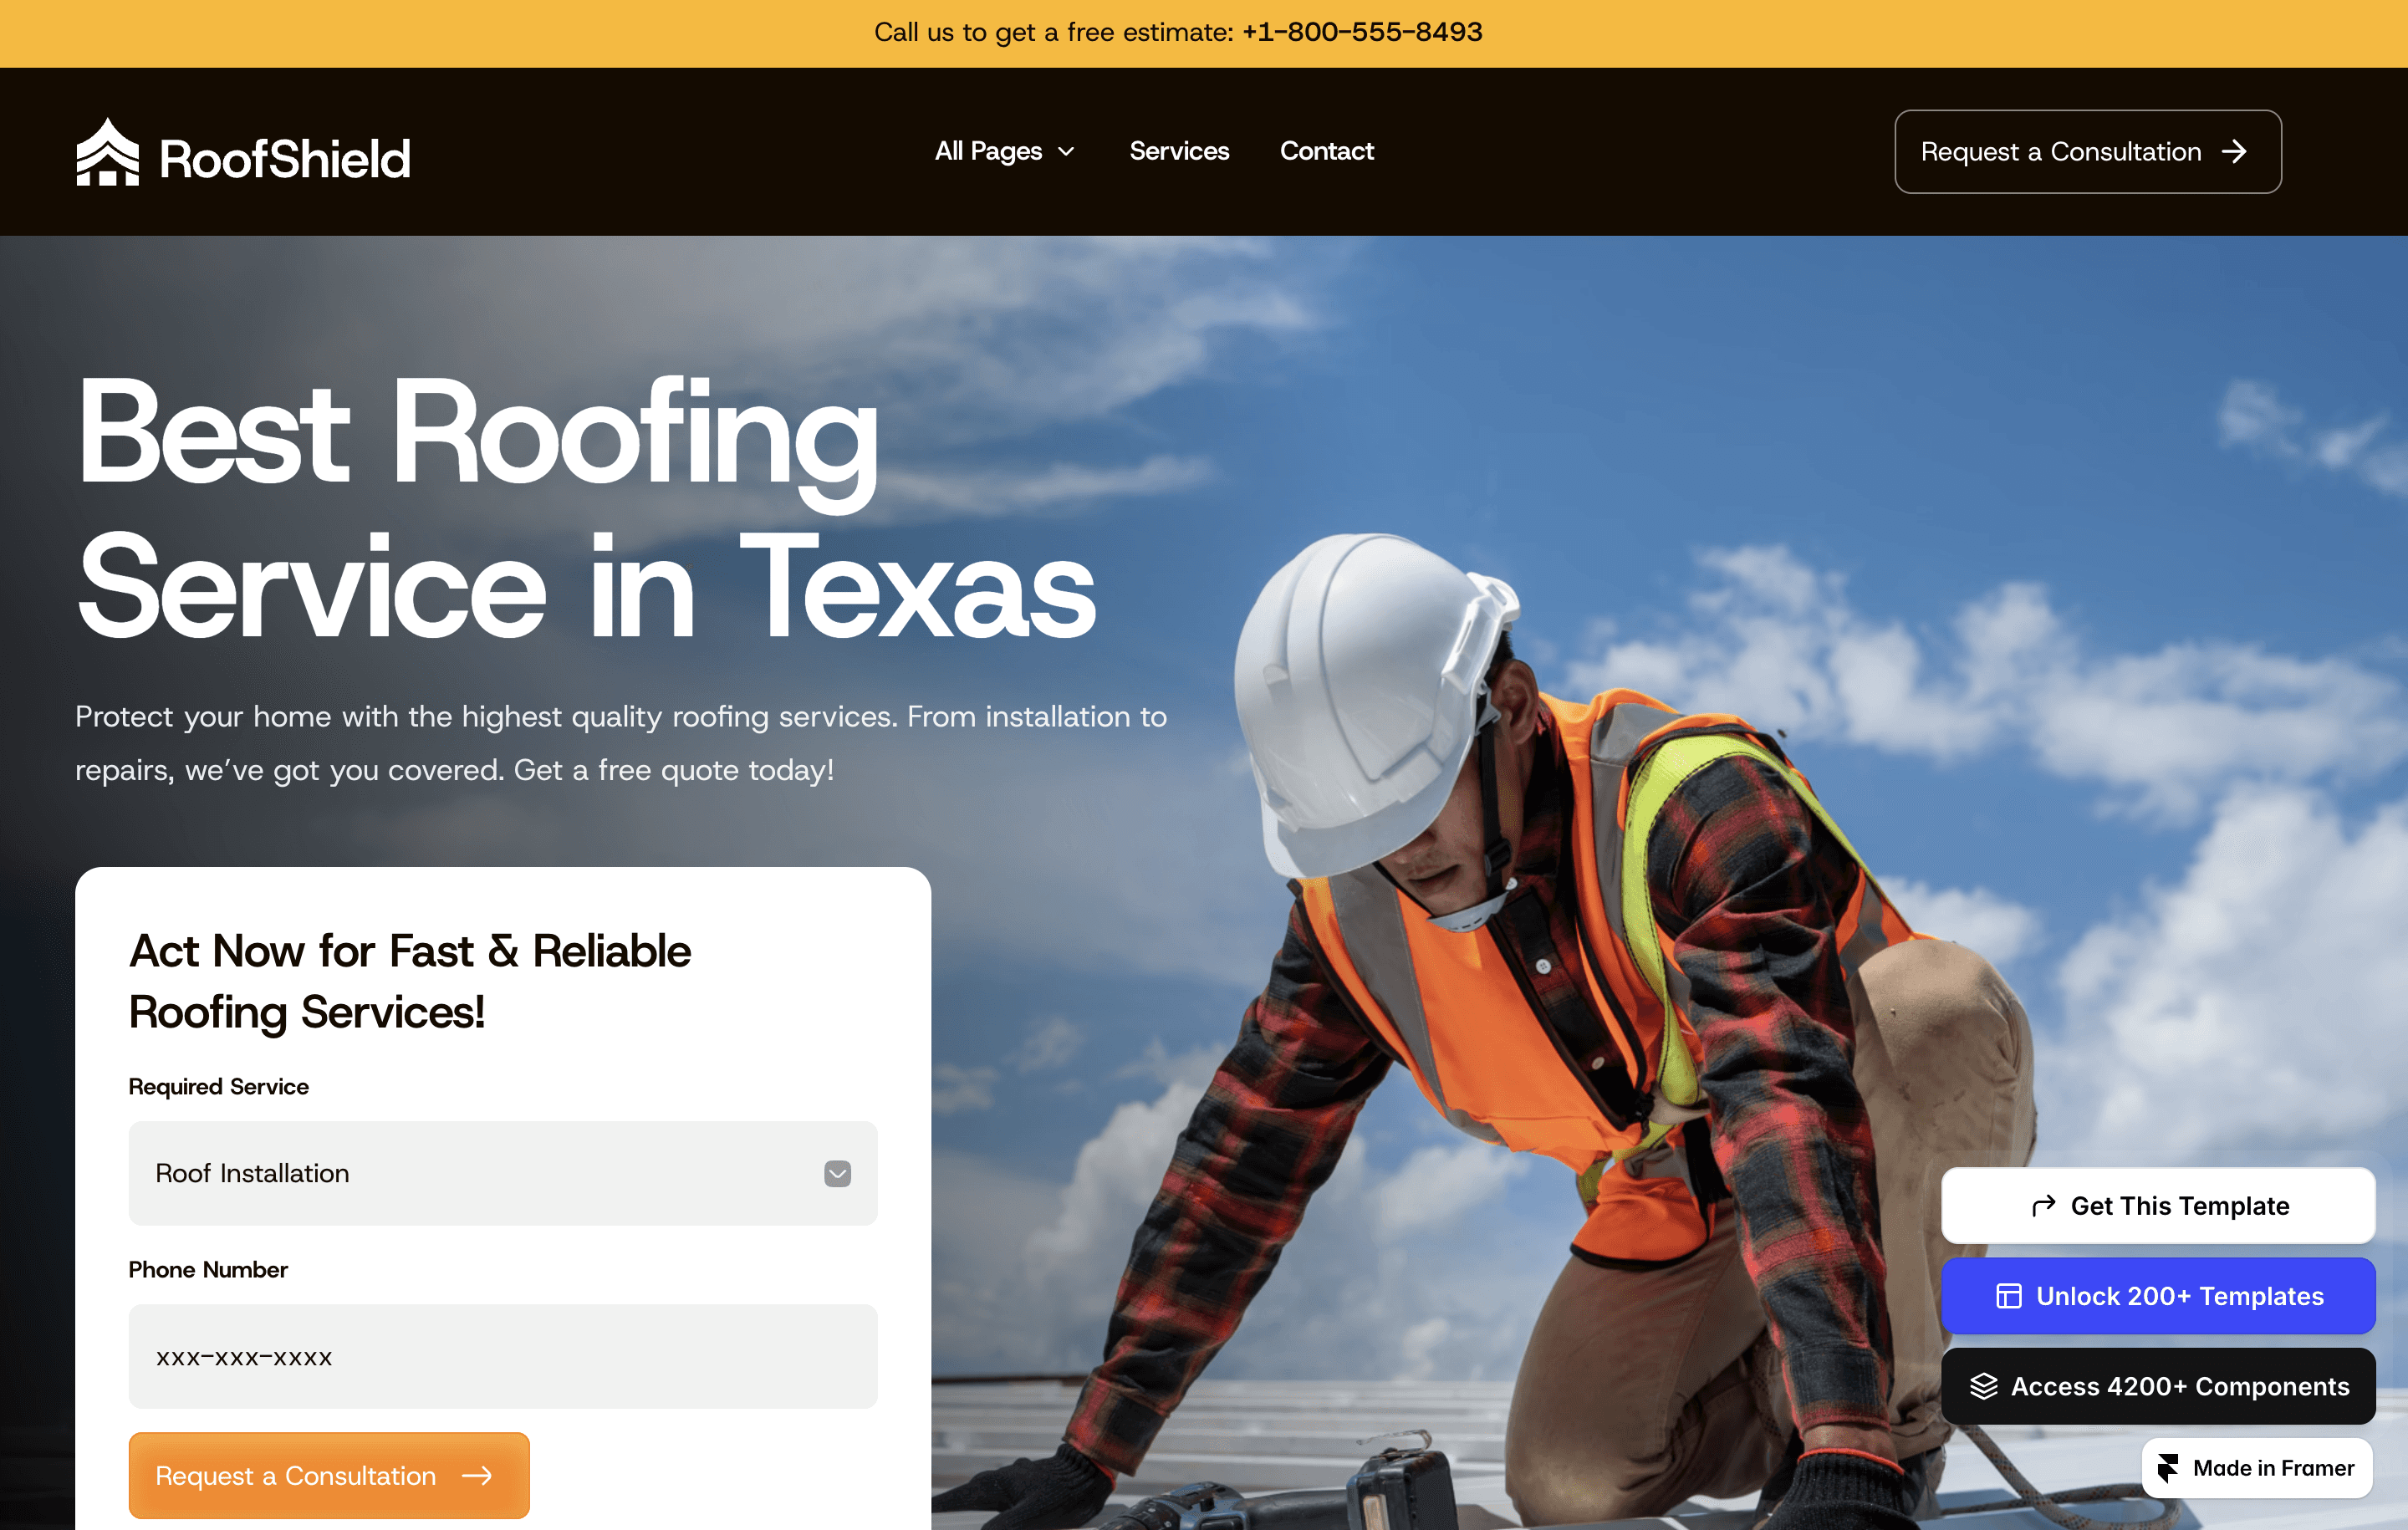Call the +1-800-555-8493 phone number link

click(1362, 32)
